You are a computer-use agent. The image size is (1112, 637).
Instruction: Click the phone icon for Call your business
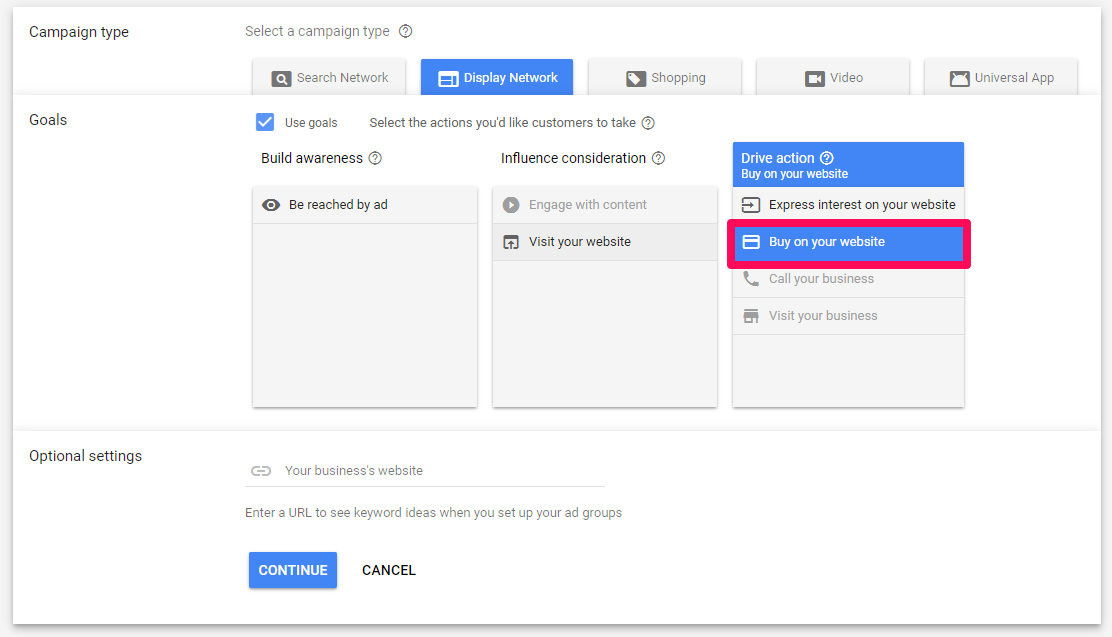750,278
